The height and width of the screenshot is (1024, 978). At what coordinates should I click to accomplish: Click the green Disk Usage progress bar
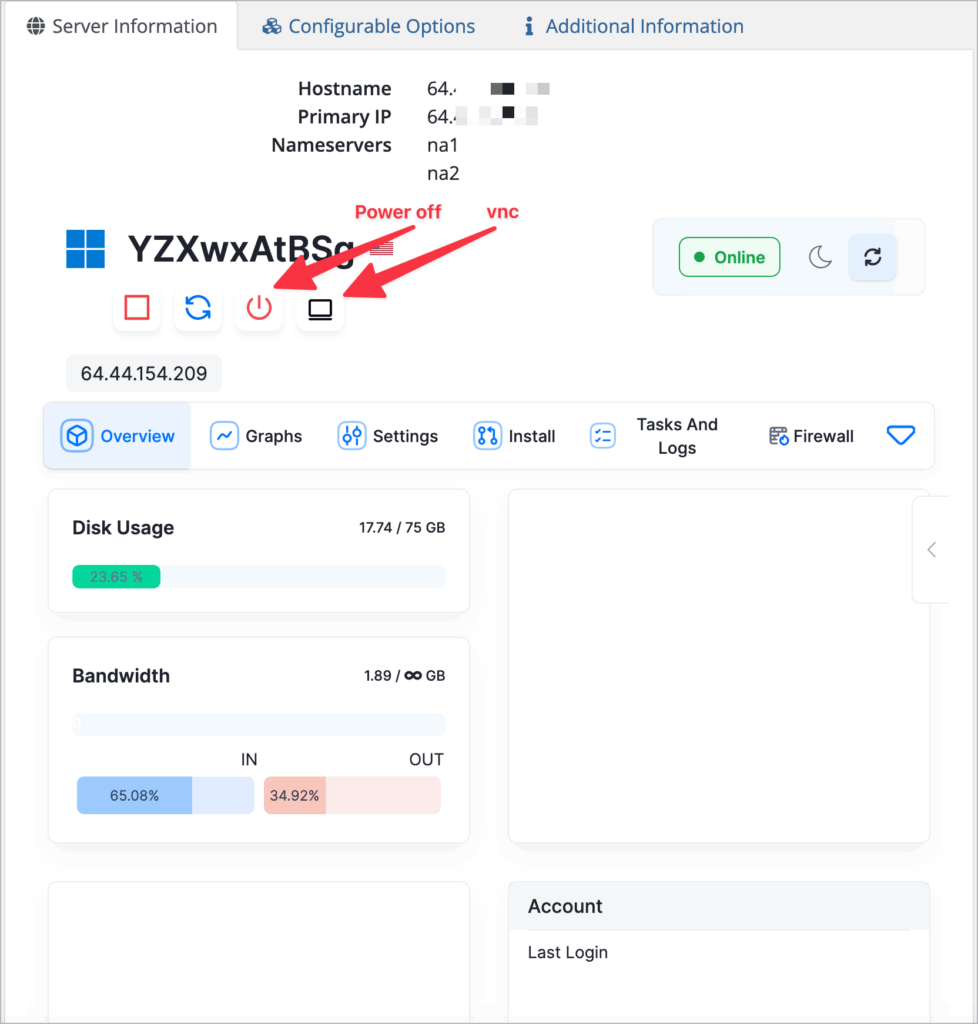(116, 577)
